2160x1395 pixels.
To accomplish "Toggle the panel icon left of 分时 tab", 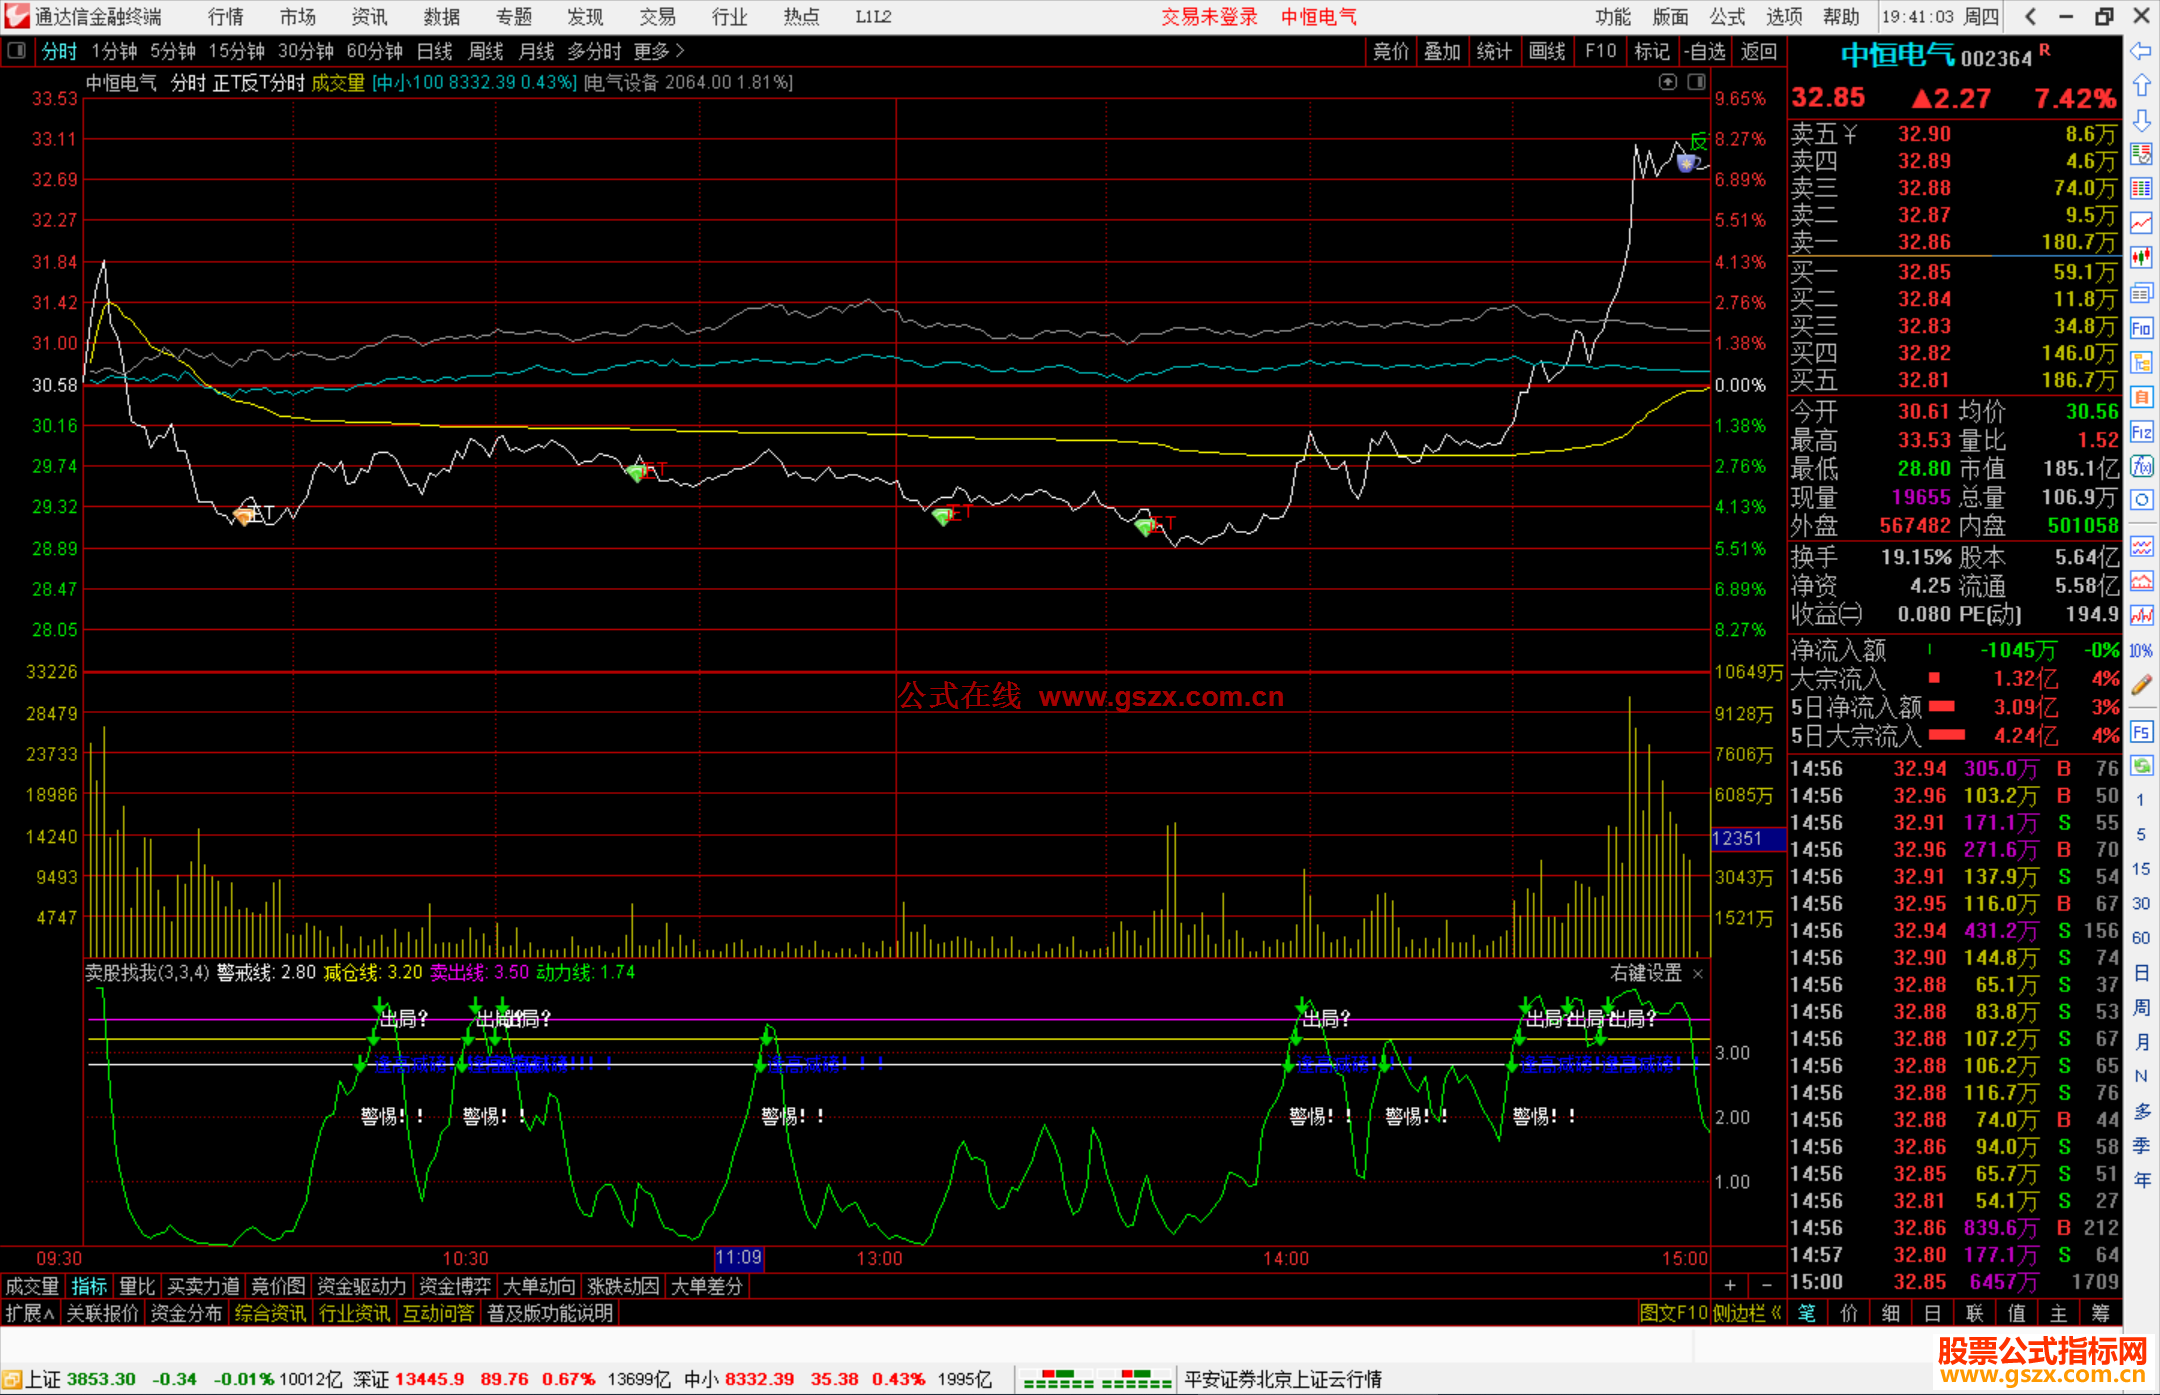I will tap(17, 51).
